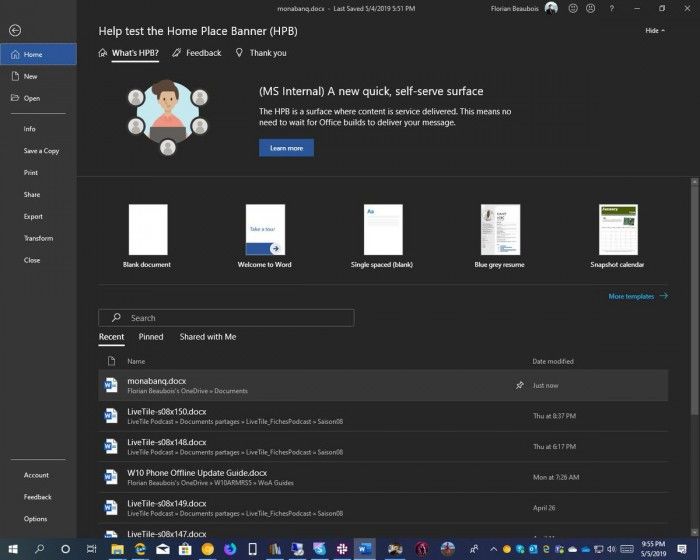
Task: Show the Shared with Me tab
Action: point(208,337)
